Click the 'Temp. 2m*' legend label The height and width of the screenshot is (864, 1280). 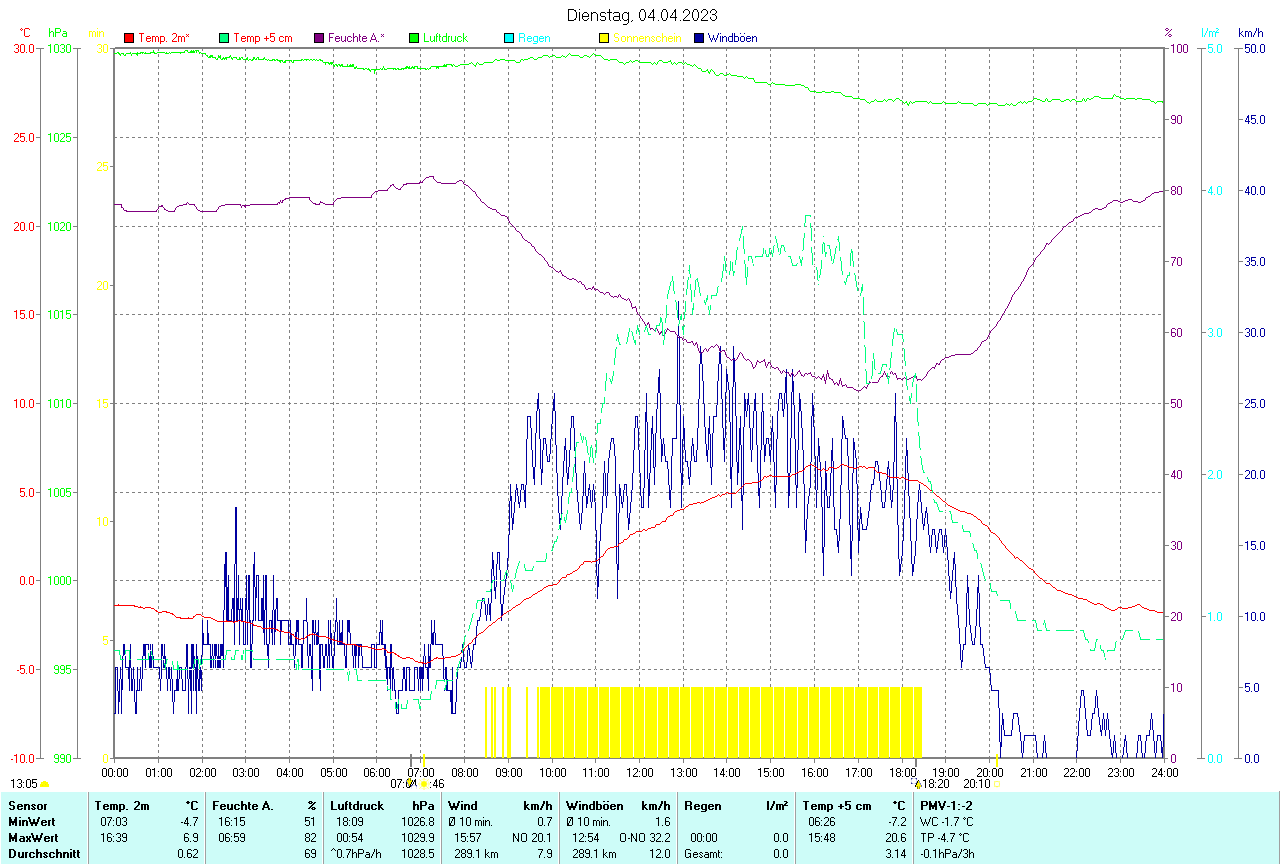tap(164, 38)
